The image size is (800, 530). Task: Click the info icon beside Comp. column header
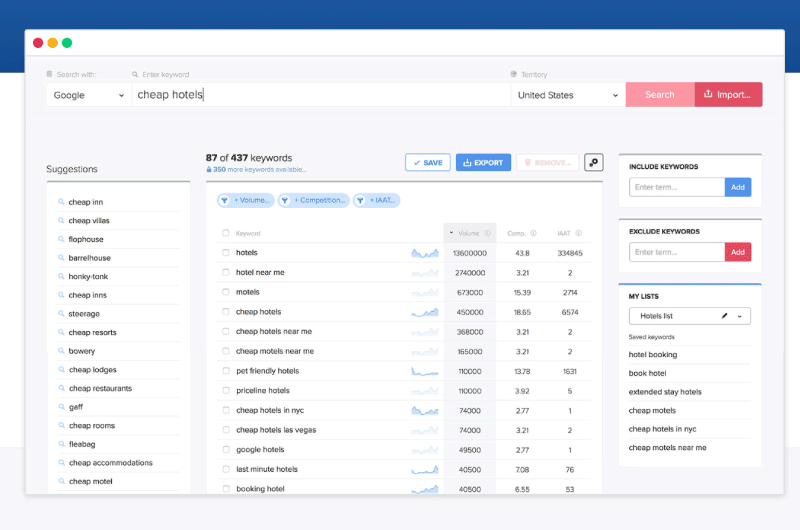[533, 233]
